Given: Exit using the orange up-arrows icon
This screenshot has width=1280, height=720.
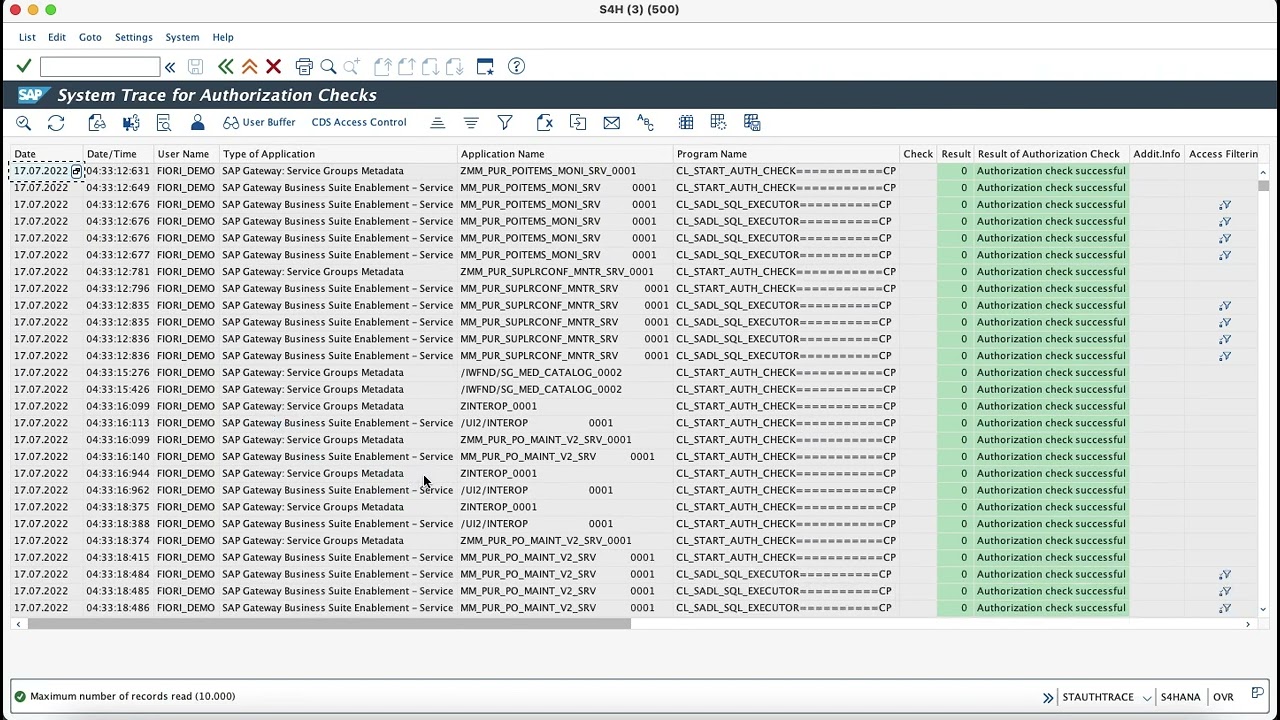Looking at the screenshot, I should 250,67.
